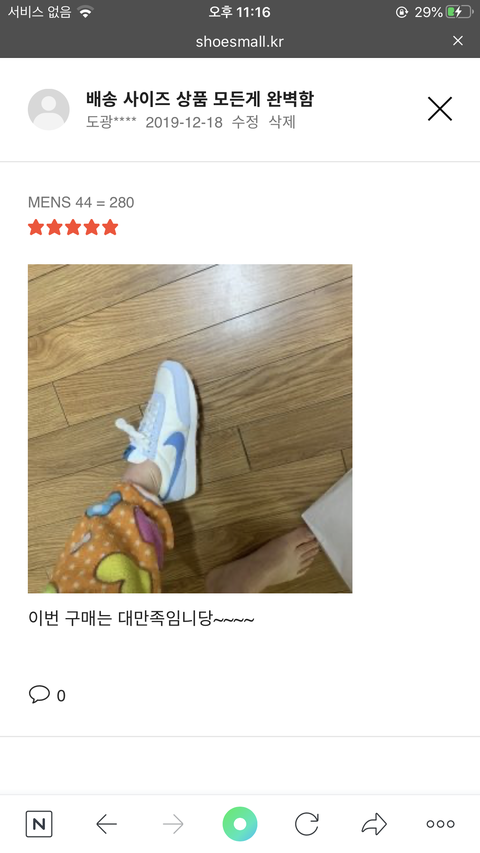This screenshot has width=480, height=853.
Task: Tap the reviewer name 도광****
Action: pos(111,122)
